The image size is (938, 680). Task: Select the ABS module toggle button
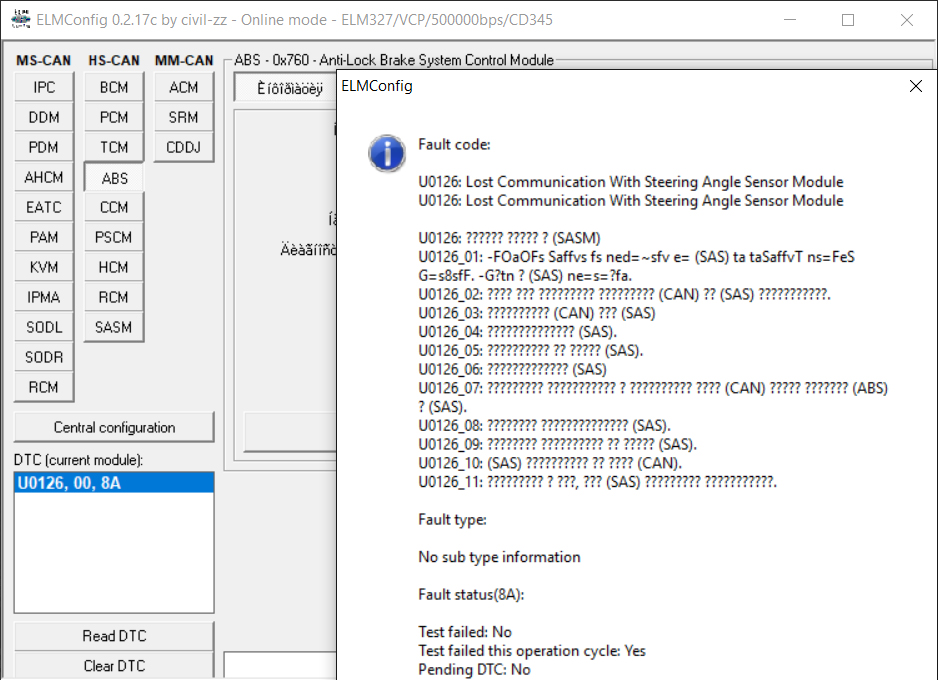tap(114, 178)
